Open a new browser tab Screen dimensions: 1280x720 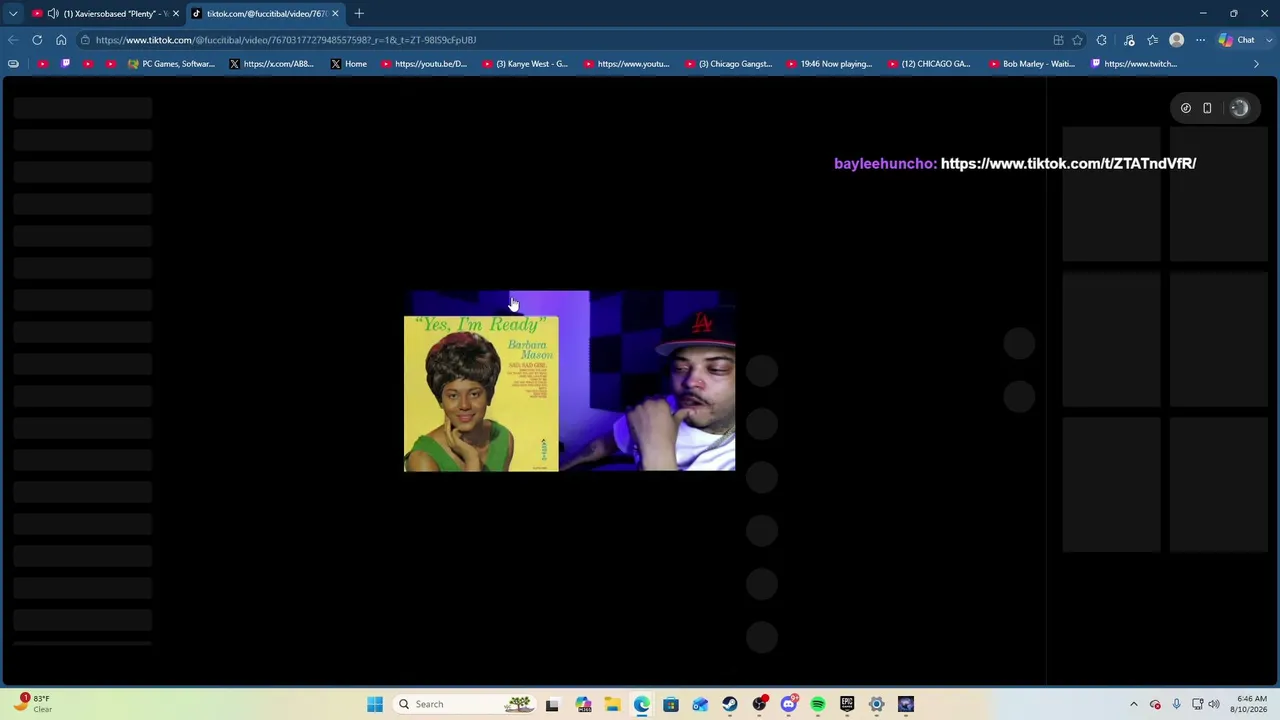(x=359, y=13)
